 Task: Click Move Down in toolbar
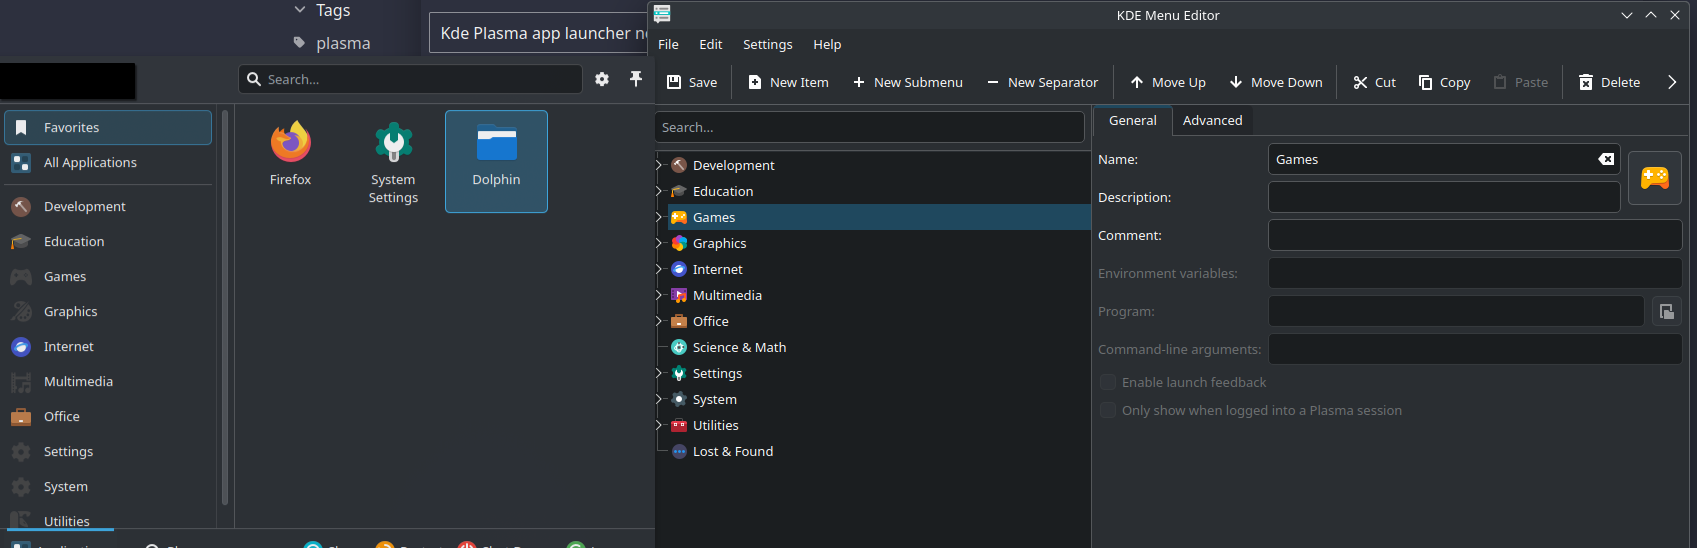tap(1276, 82)
